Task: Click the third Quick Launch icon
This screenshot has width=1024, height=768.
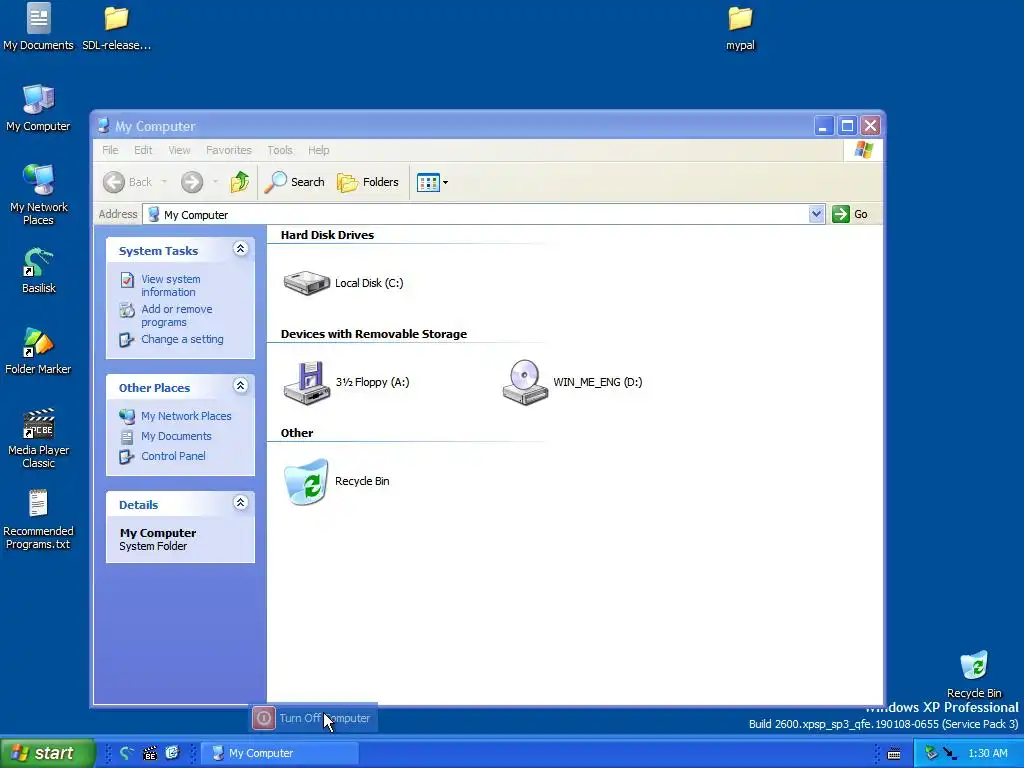Action: tap(172, 753)
